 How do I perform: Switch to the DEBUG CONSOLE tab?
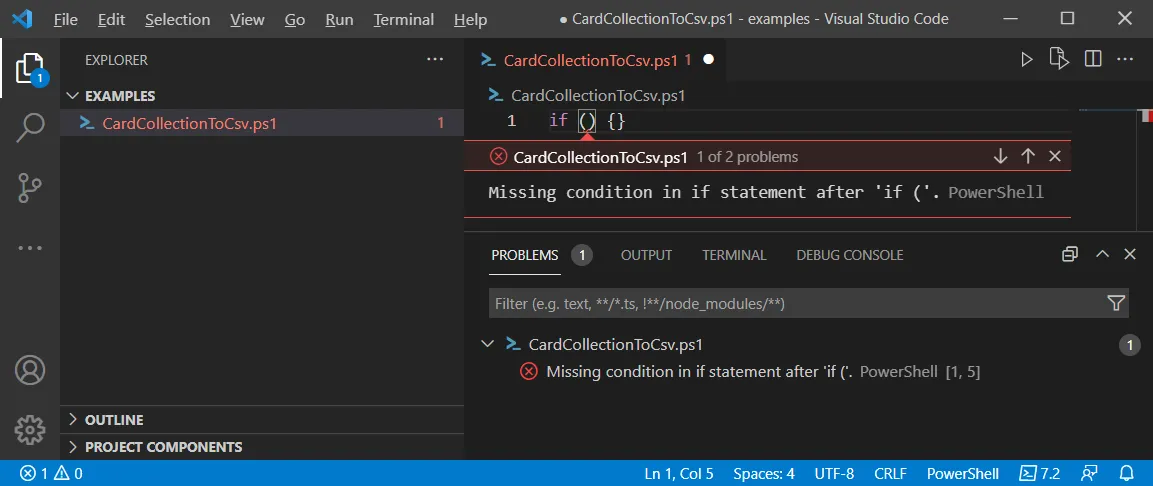849,255
